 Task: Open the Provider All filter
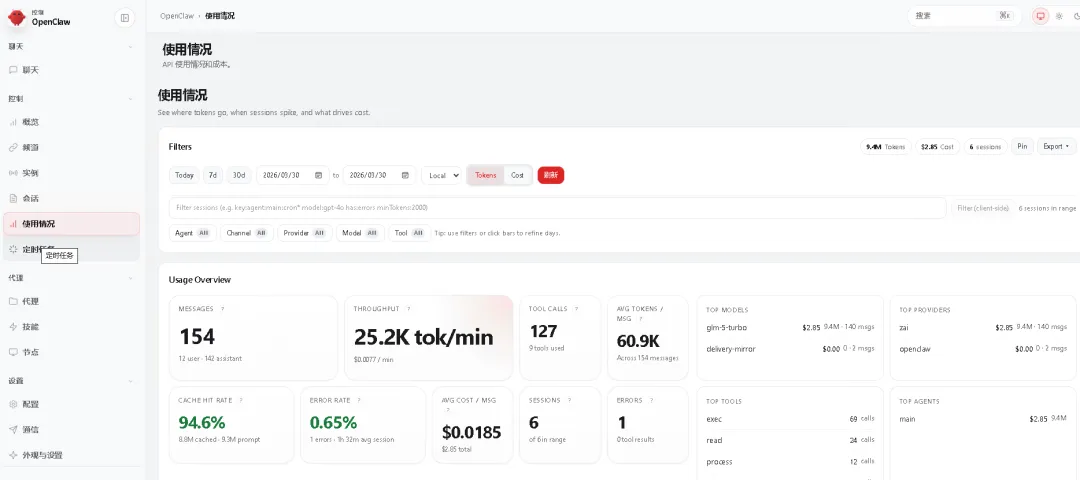(304, 233)
